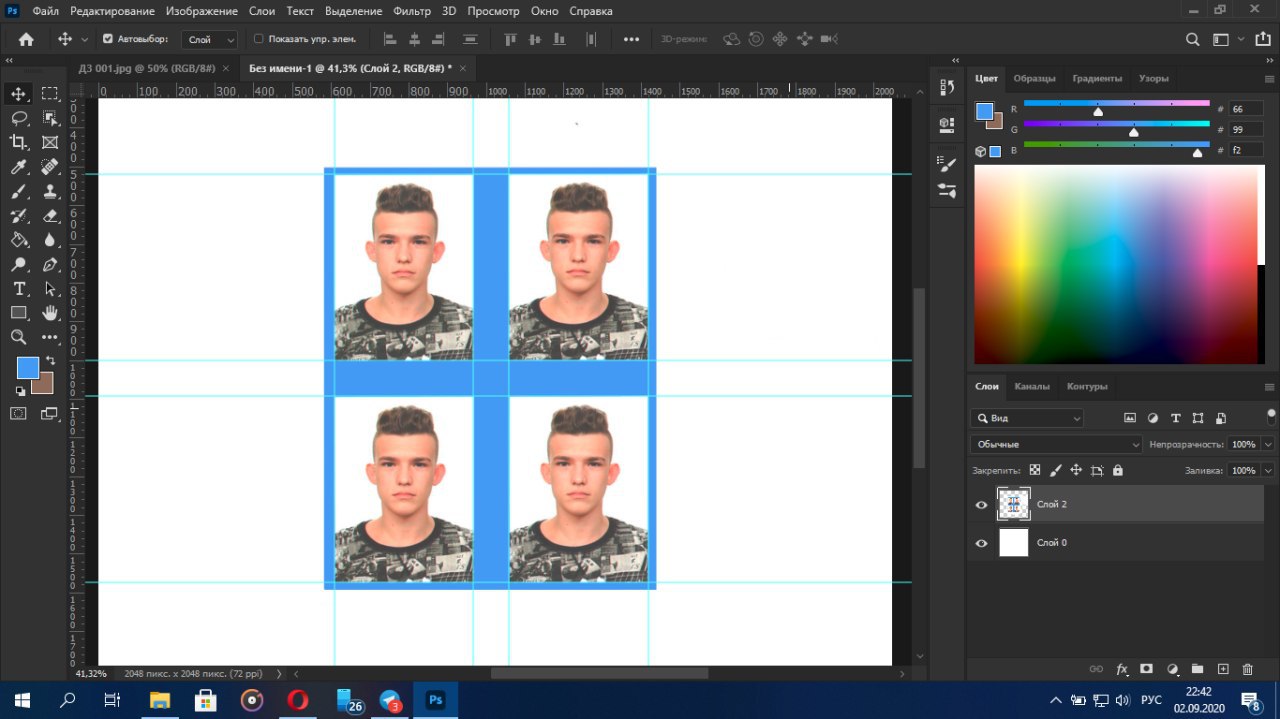Open the Обычные blend mode dropdown
Viewport: 1280px width, 719px height.
click(1056, 444)
